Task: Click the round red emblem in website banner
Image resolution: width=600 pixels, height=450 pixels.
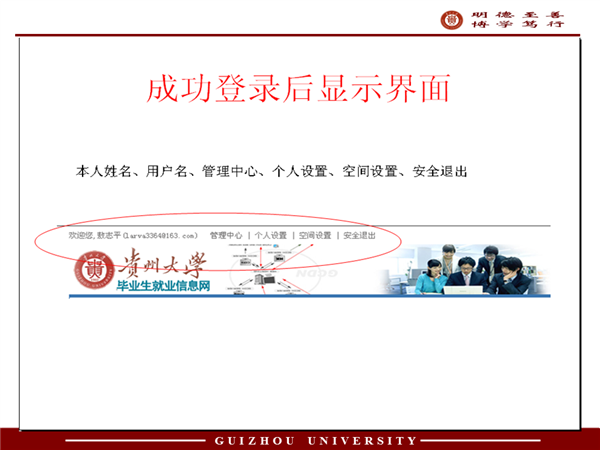Action: click(90, 269)
